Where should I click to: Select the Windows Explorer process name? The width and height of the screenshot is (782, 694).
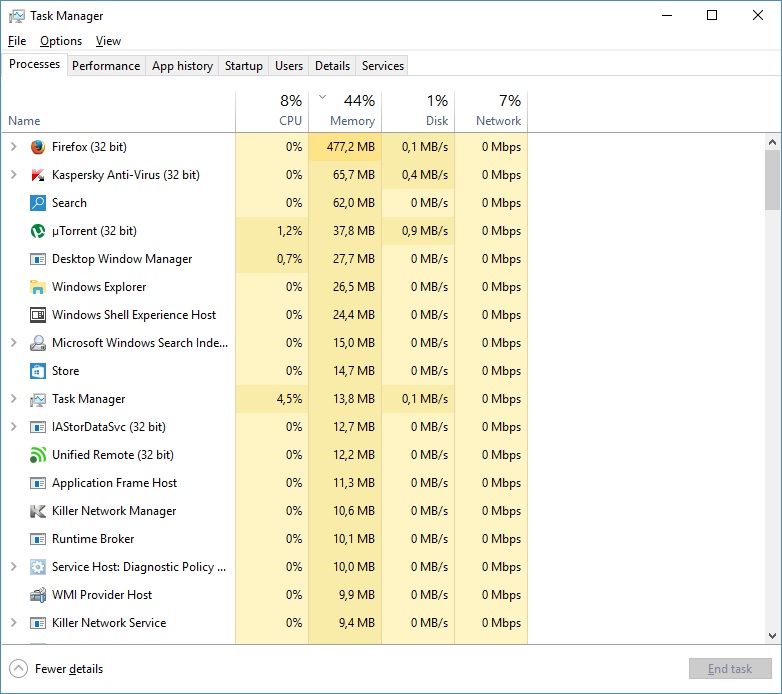coord(99,287)
